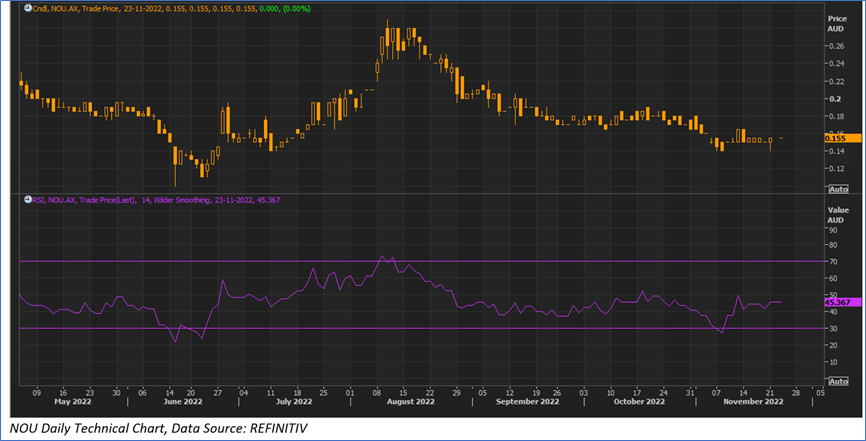Click the '27' date tick in June
866x441 pixels.
[218, 393]
